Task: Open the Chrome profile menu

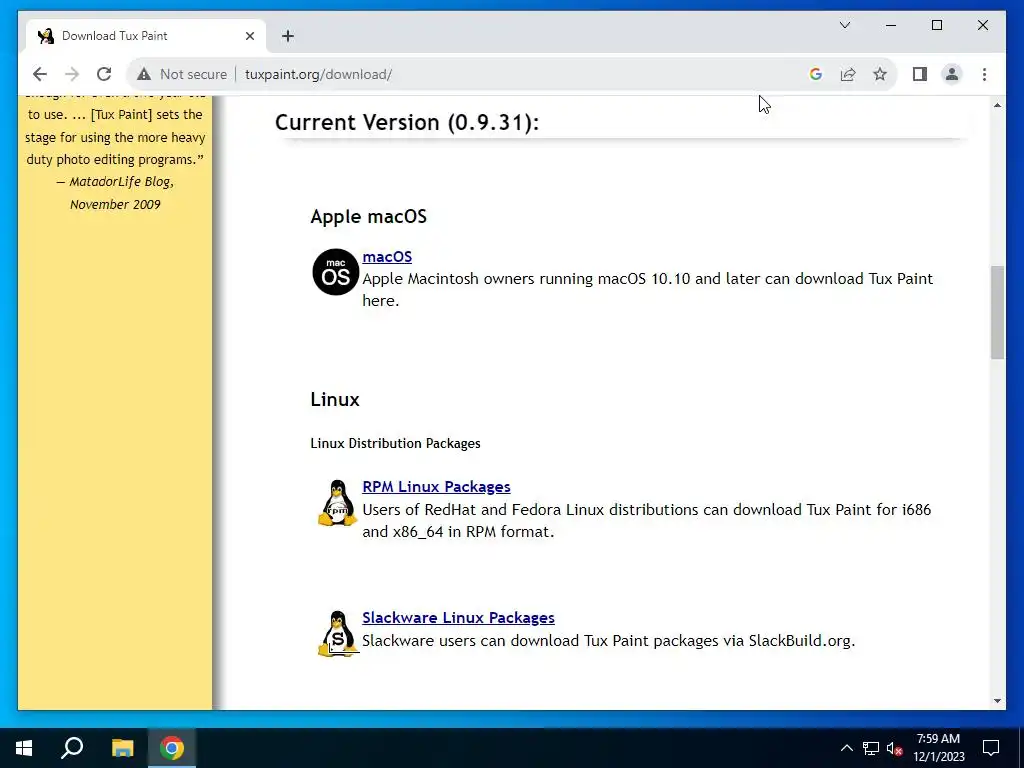Action: pyautogui.click(x=952, y=74)
